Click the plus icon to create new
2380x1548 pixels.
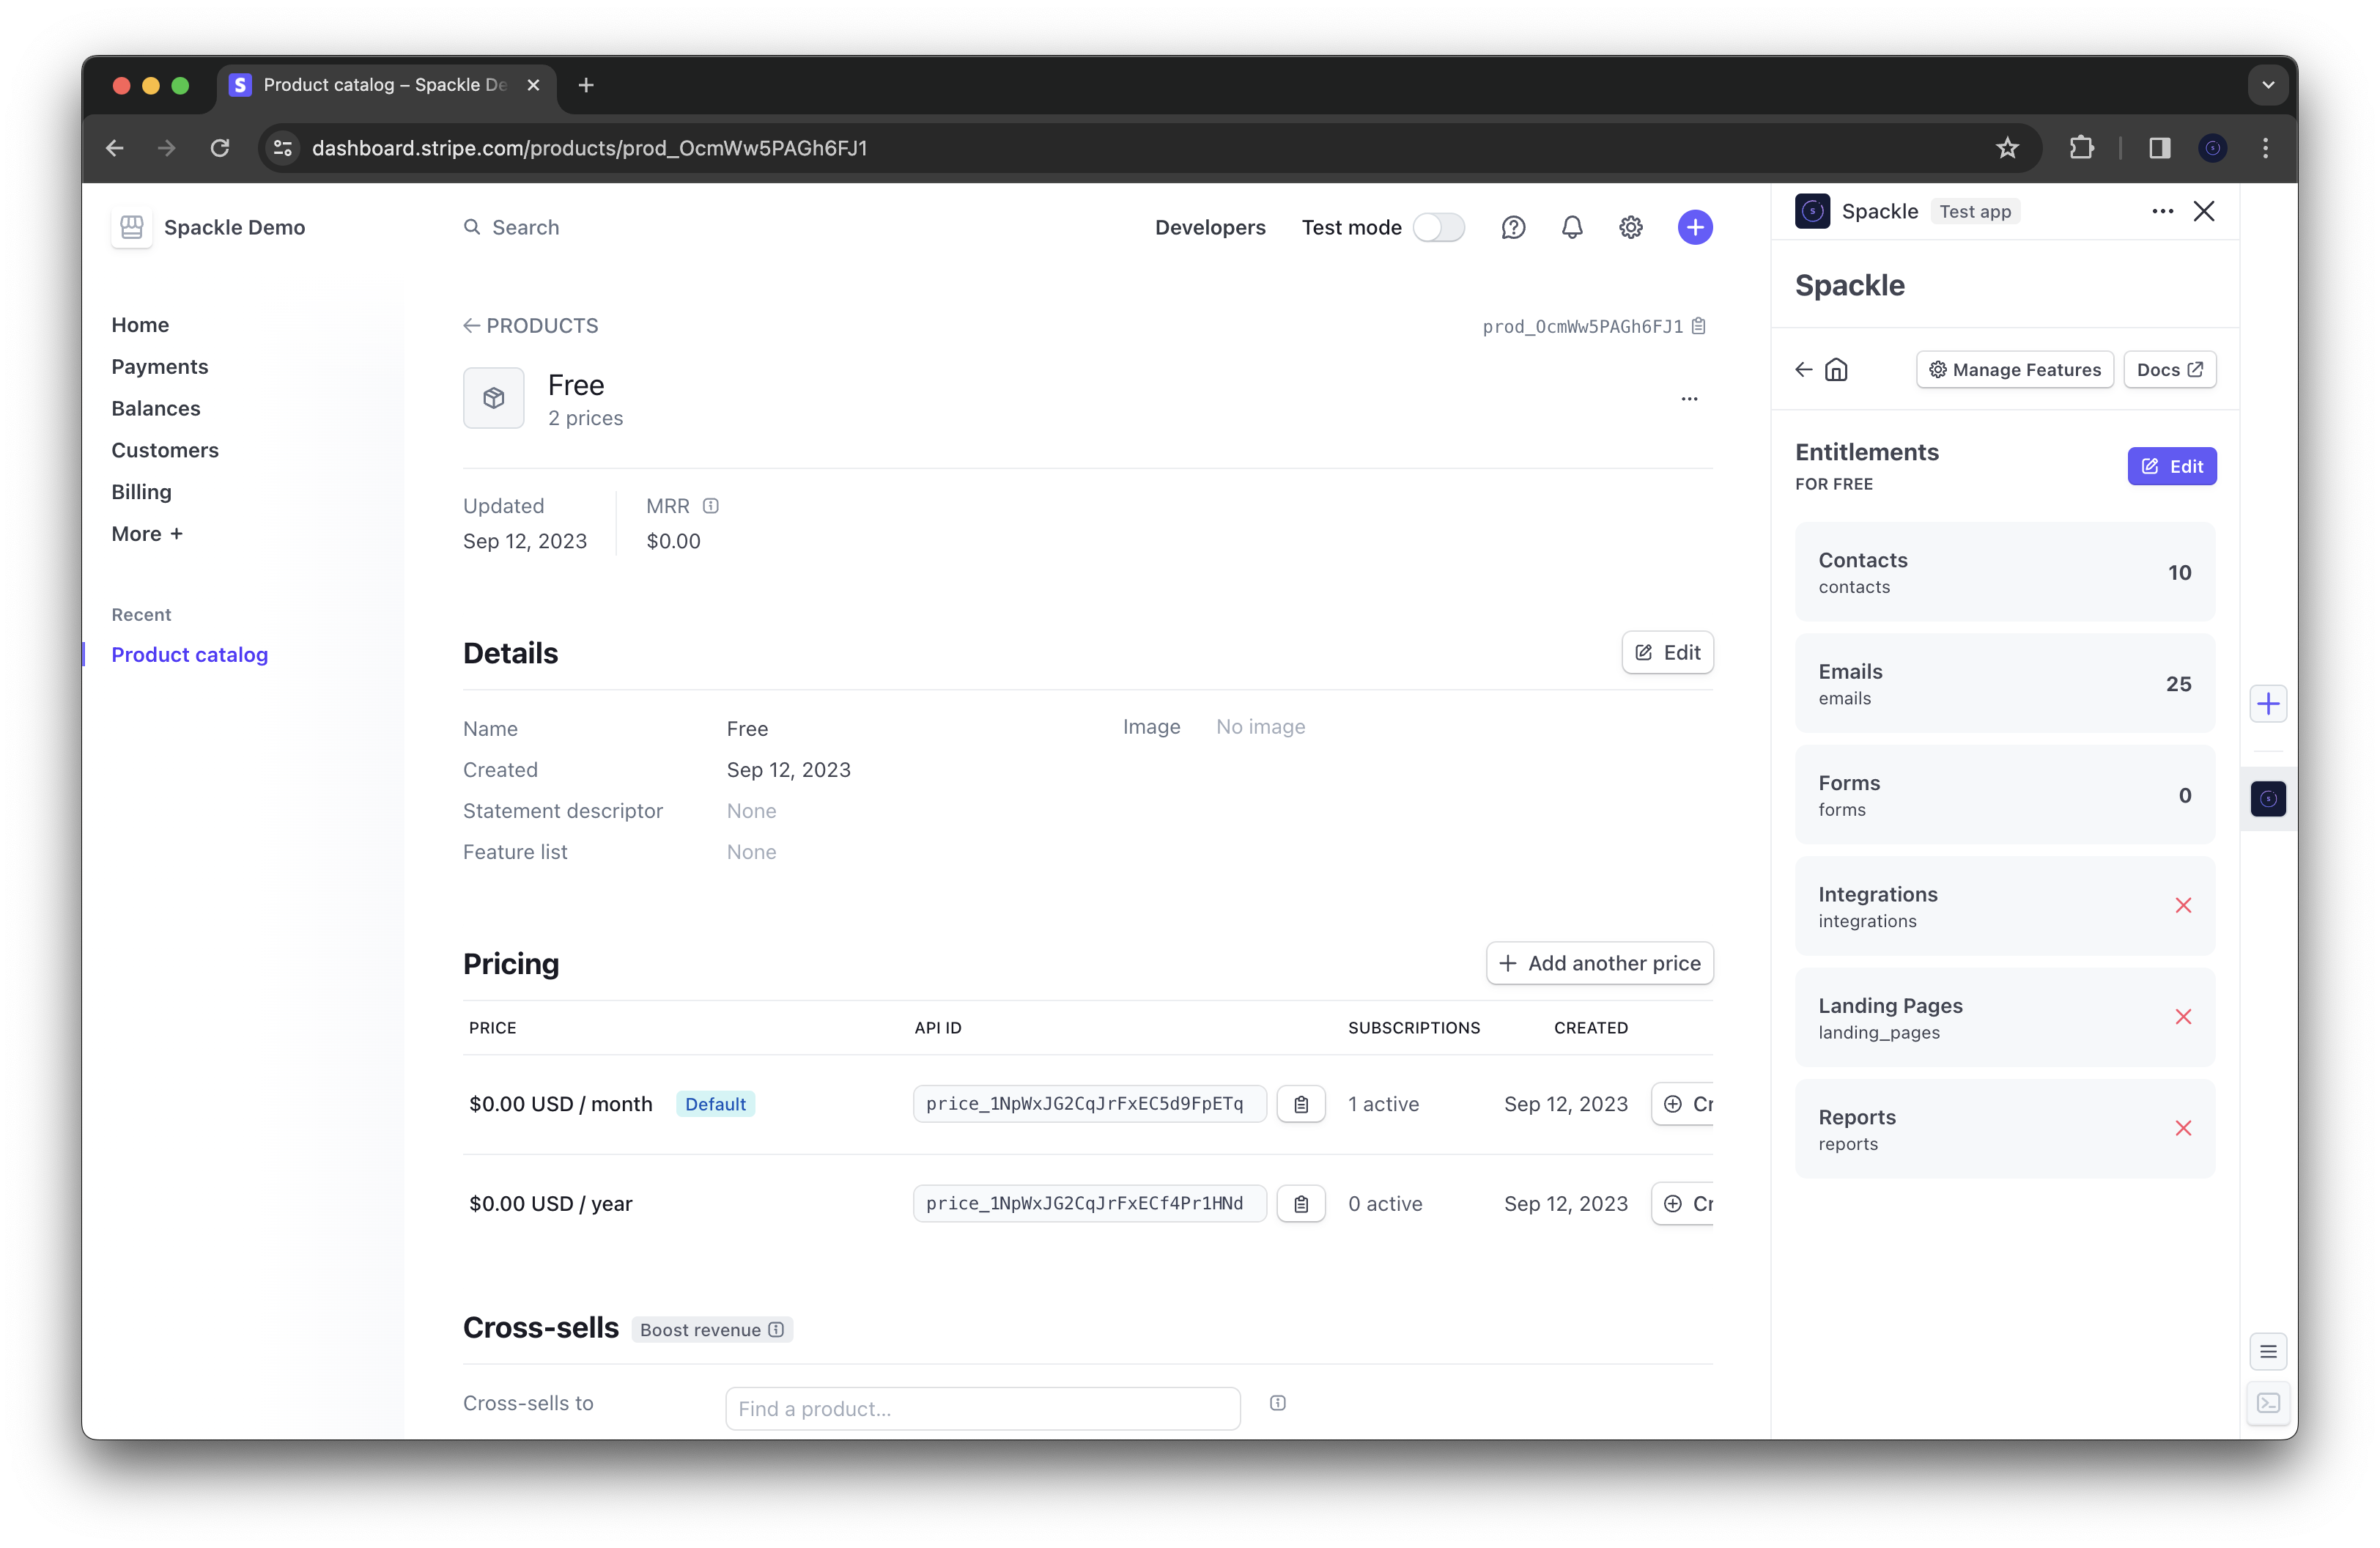[x=1695, y=227]
